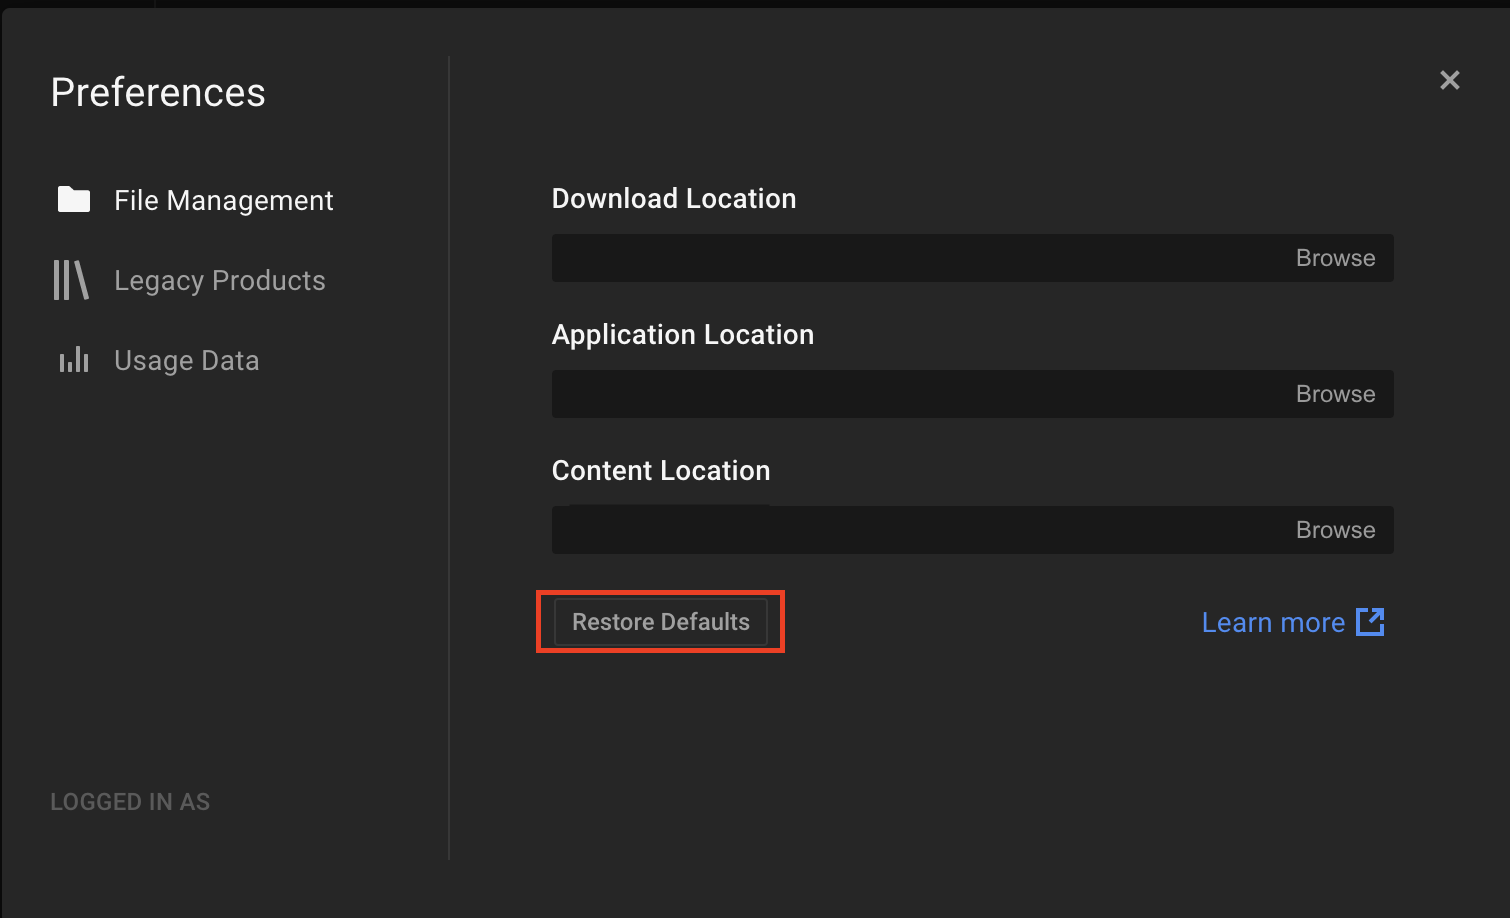
Task: Click the external link icon beside Learn more
Action: (x=1370, y=622)
